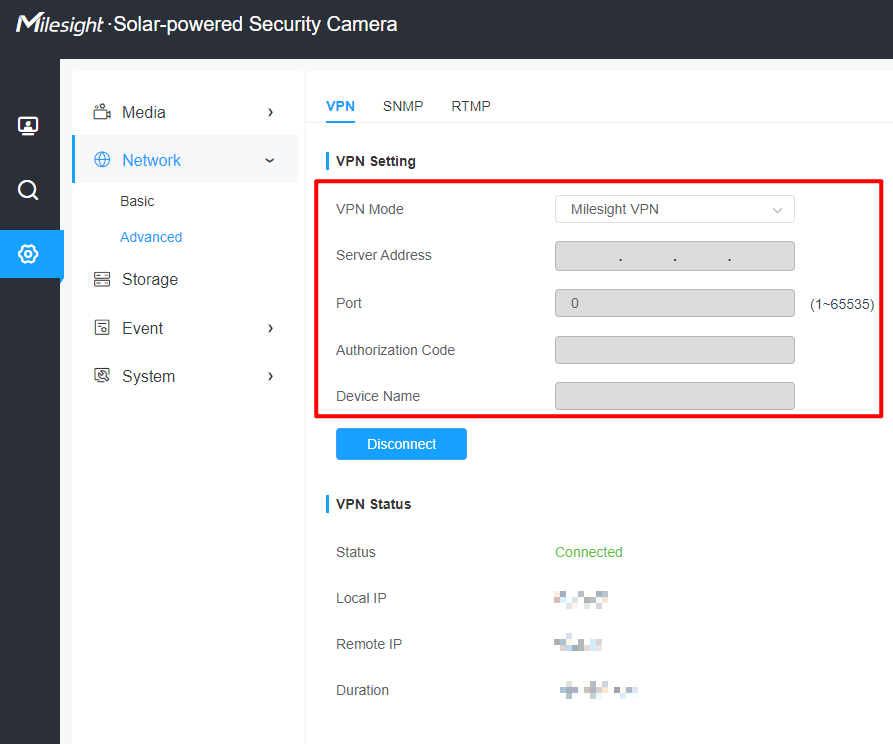The height and width of the screenshot is (744, 893).
Task: Open the live view monitor icon
Action: [28, 125]
